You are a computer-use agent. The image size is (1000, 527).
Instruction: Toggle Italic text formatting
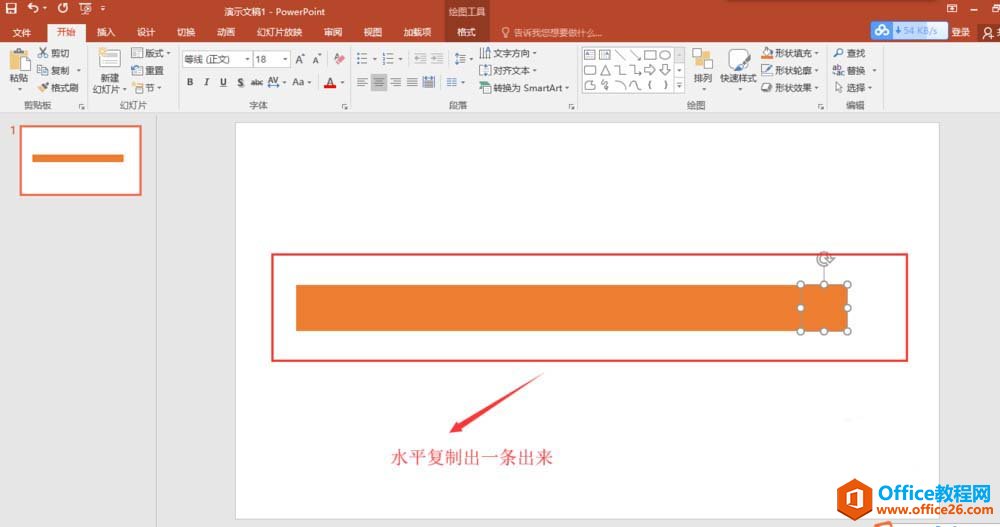(x=207, y=83)
